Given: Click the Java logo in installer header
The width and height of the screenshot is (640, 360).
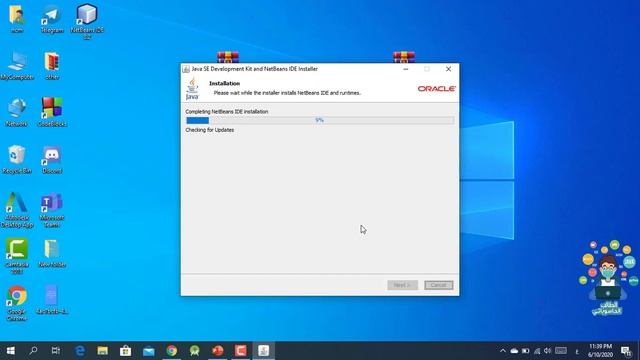Looking at the screenshot, I should coord(192,89).
